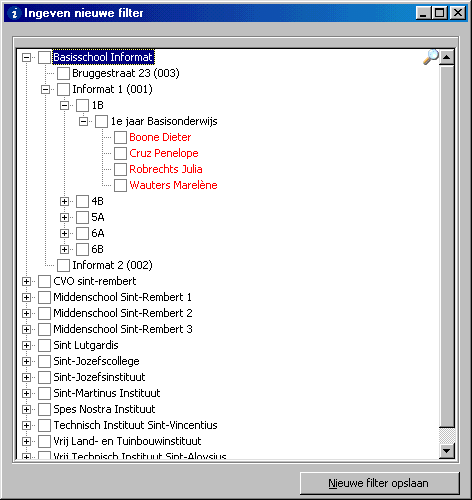Select the Robrechts Julia tree entry
Image resolution: width=472 pixels, height=500 pixels.
coord(166,169)
